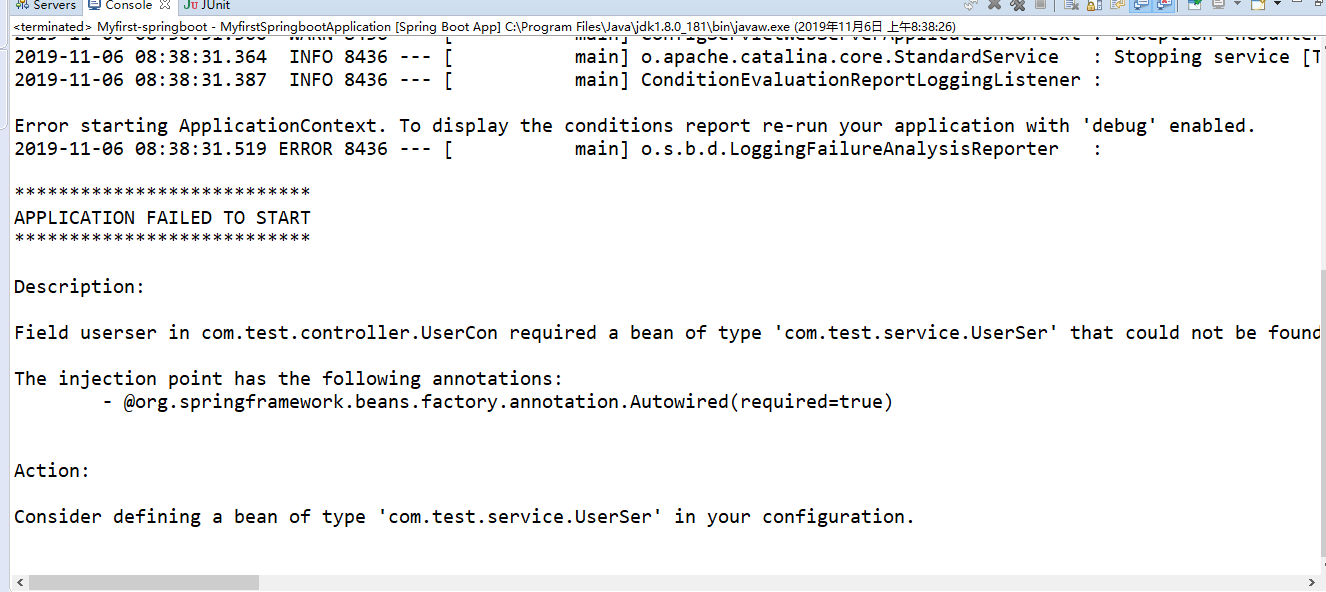
Task: Click Remove Launch single X icon
Action: point(994,5)
